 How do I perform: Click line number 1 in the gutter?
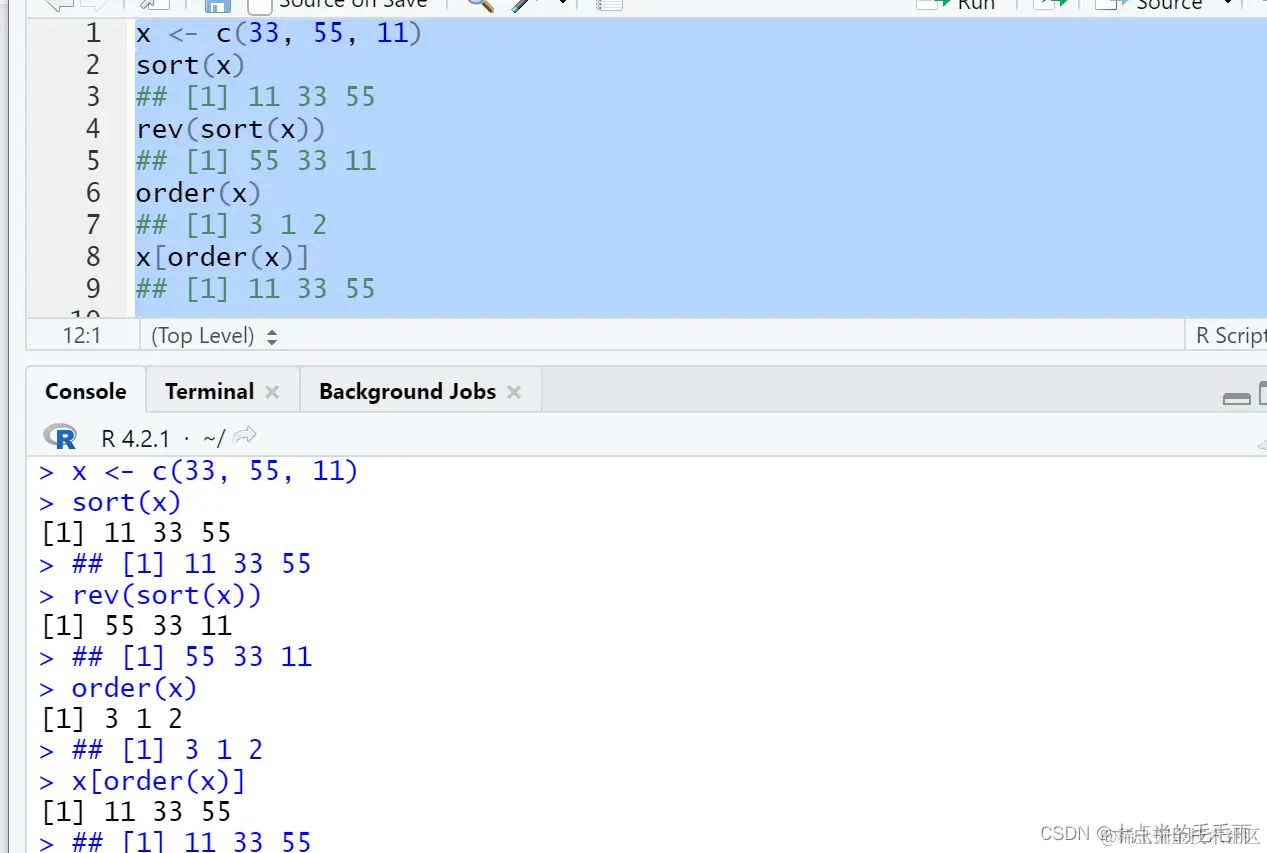tap(93, 33)
